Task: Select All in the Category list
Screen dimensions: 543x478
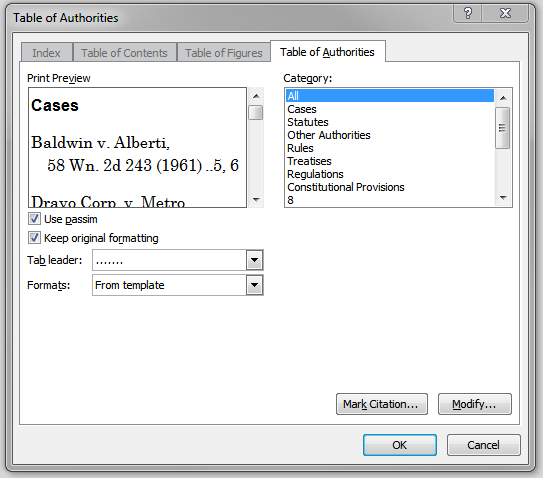Action: point(390,96)
